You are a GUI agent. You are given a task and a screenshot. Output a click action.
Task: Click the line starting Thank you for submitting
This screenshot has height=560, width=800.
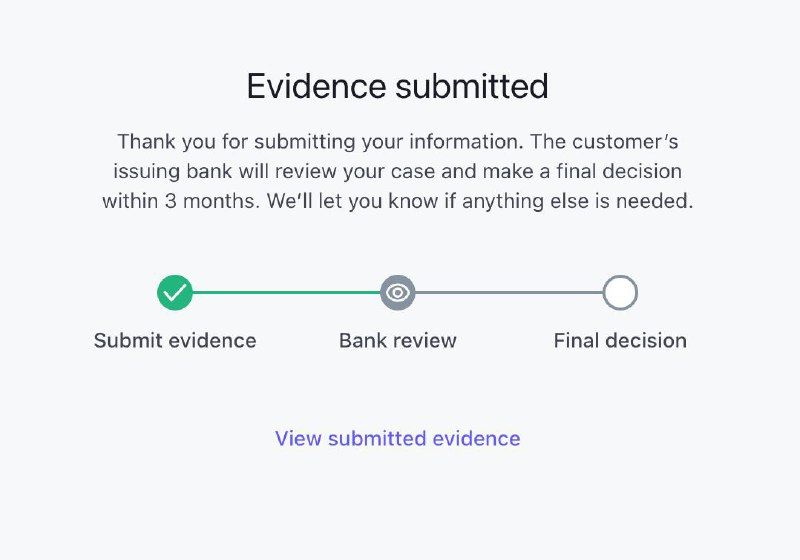click(x=398, y=142)
